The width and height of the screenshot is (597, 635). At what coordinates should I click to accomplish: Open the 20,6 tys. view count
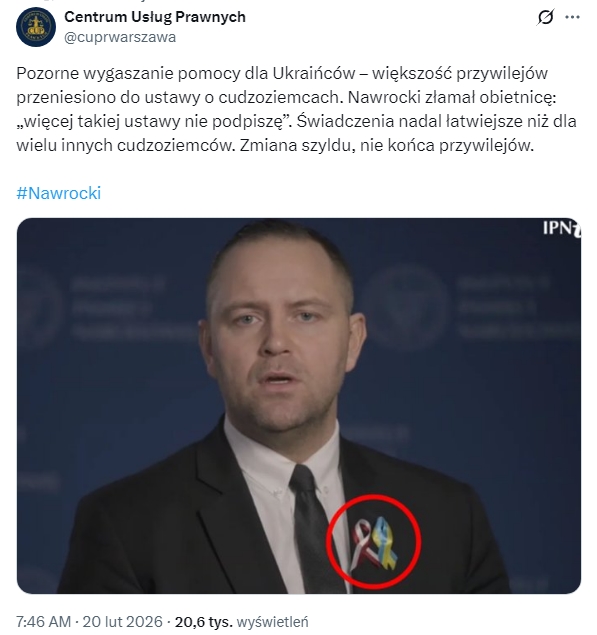pyautogui.click(x=204, y=621)
